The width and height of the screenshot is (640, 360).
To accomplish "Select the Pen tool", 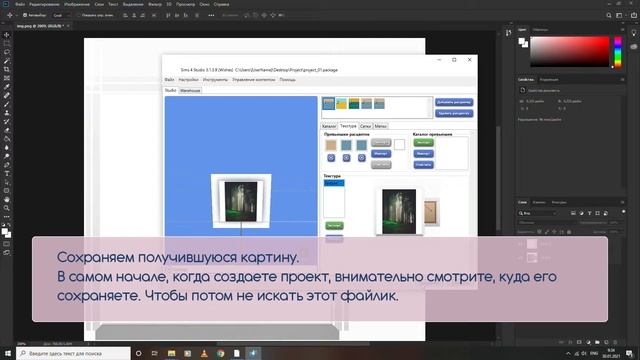I will (7, 165).
